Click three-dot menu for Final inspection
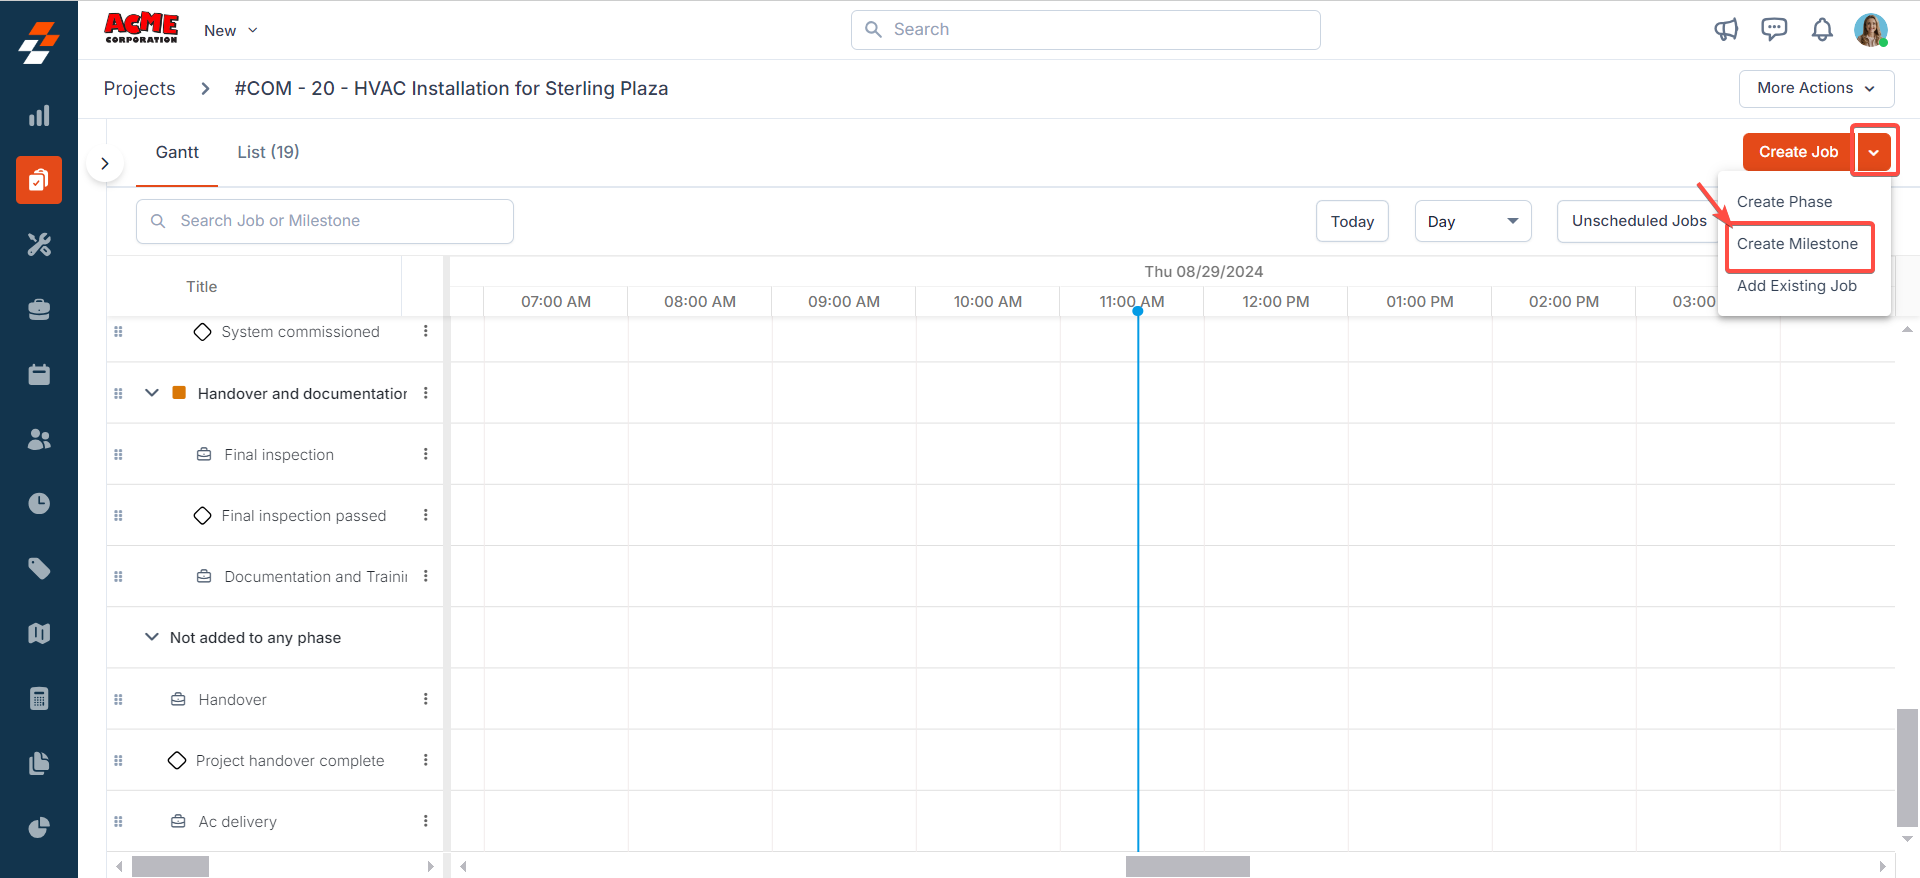Viewport: 1920px width, 878px height. 426,454
